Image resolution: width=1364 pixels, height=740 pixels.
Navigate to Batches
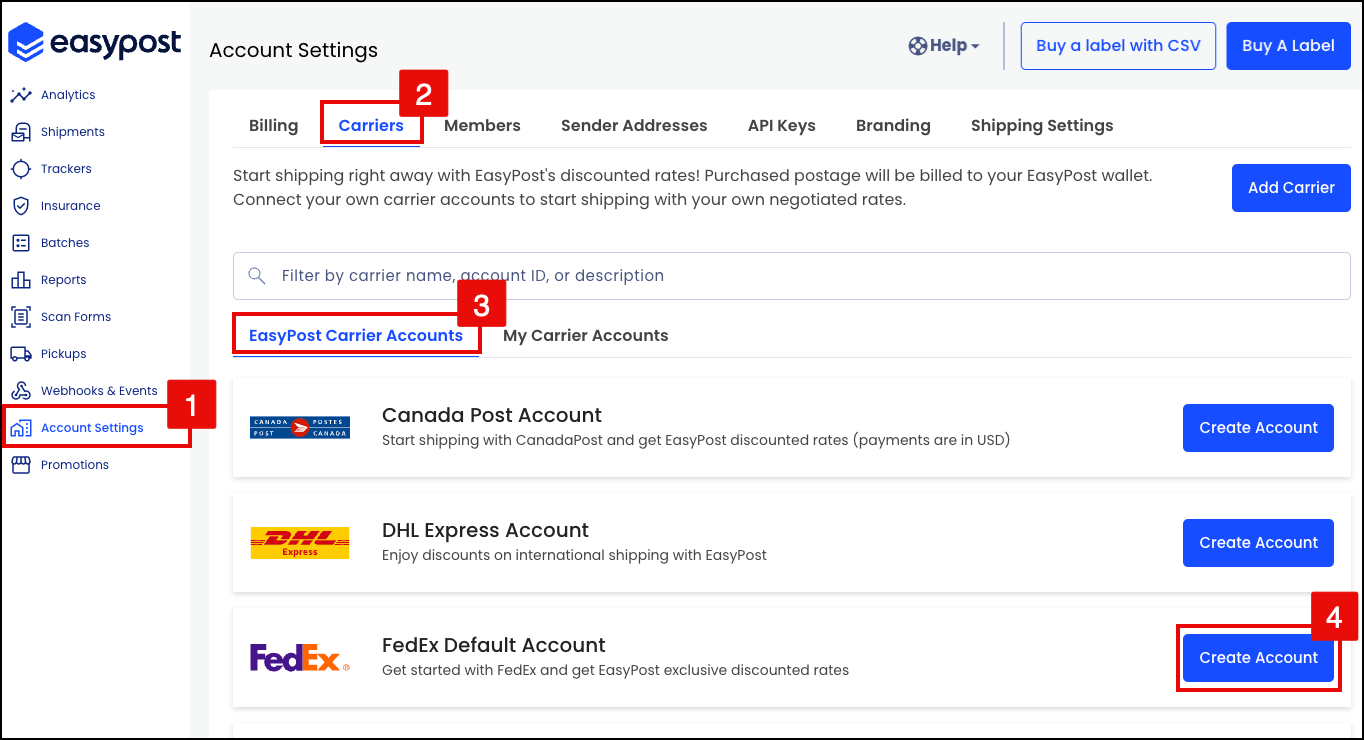pyautogui.click(x=65, y=243)
